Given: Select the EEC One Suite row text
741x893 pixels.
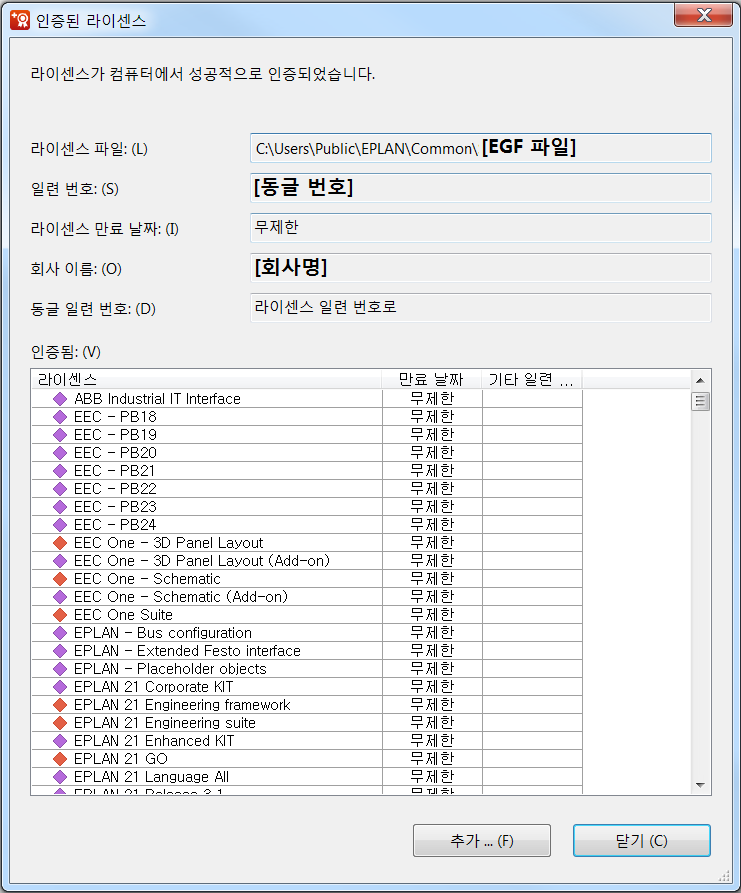Looking at the screenshot, I should point(123,615).
